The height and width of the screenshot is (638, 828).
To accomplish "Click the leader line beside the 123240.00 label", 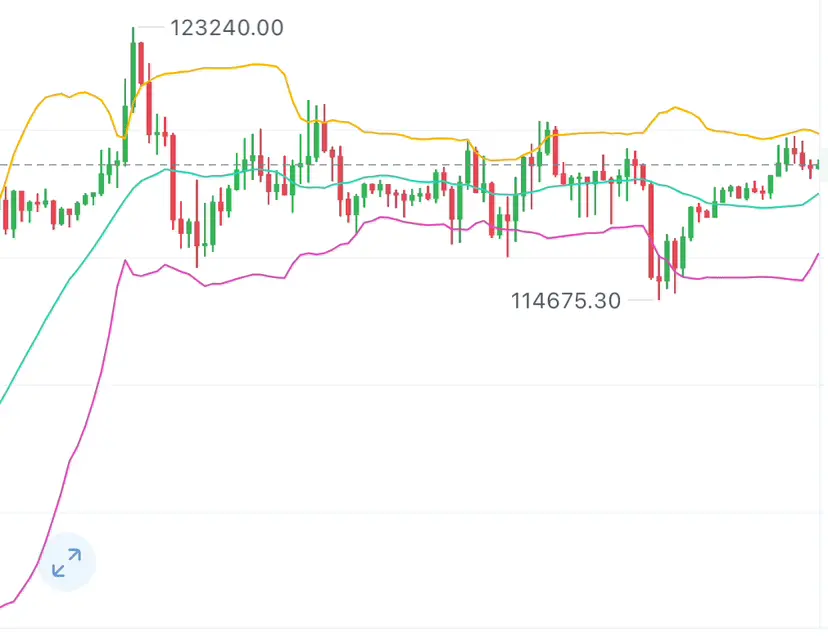I will (x=151, y=27).
